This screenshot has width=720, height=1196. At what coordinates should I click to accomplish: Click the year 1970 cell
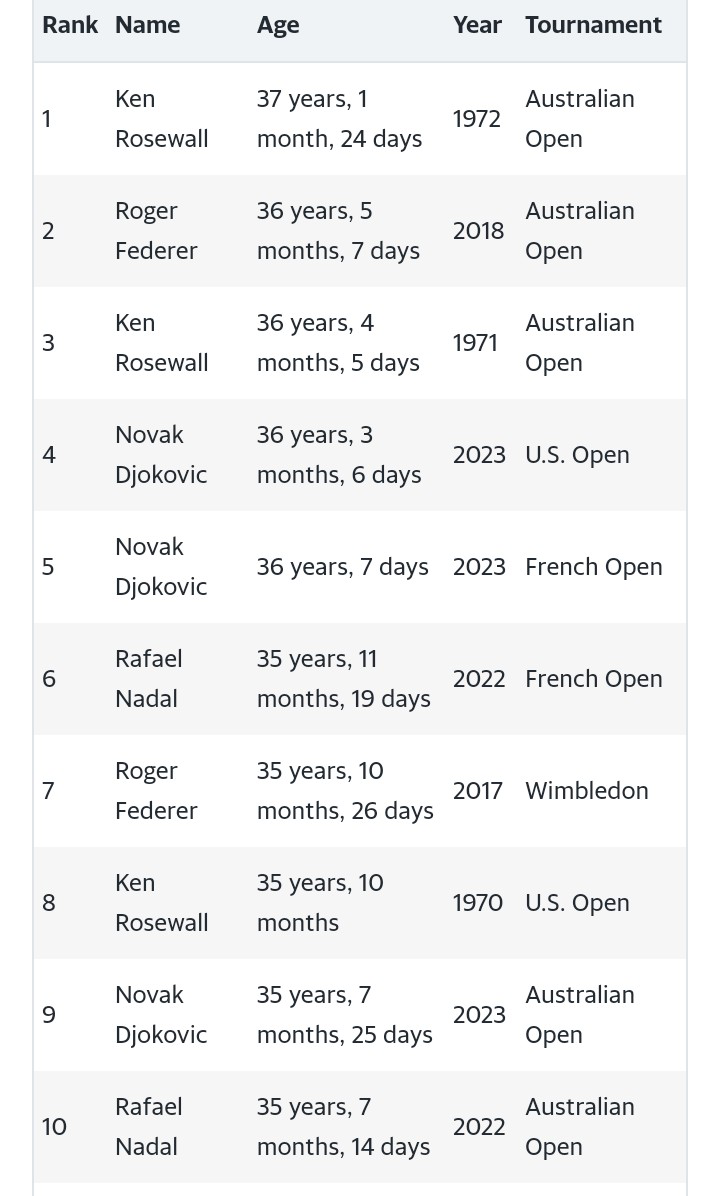(478, 903)
